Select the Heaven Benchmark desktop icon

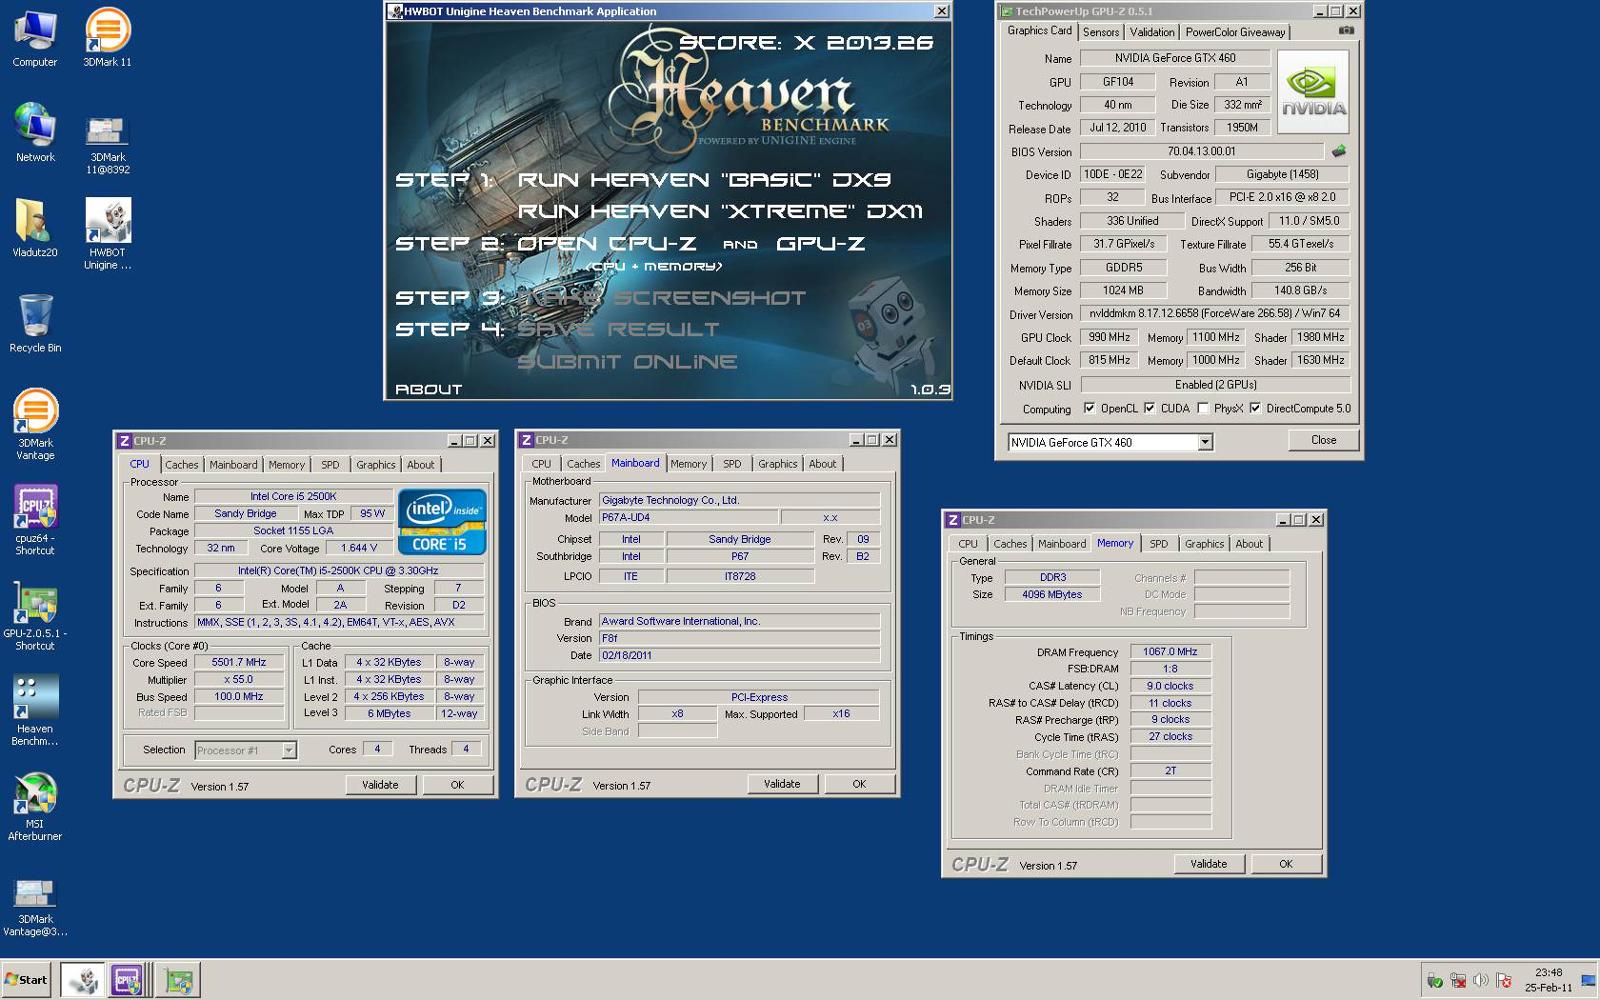click(35, 710)
